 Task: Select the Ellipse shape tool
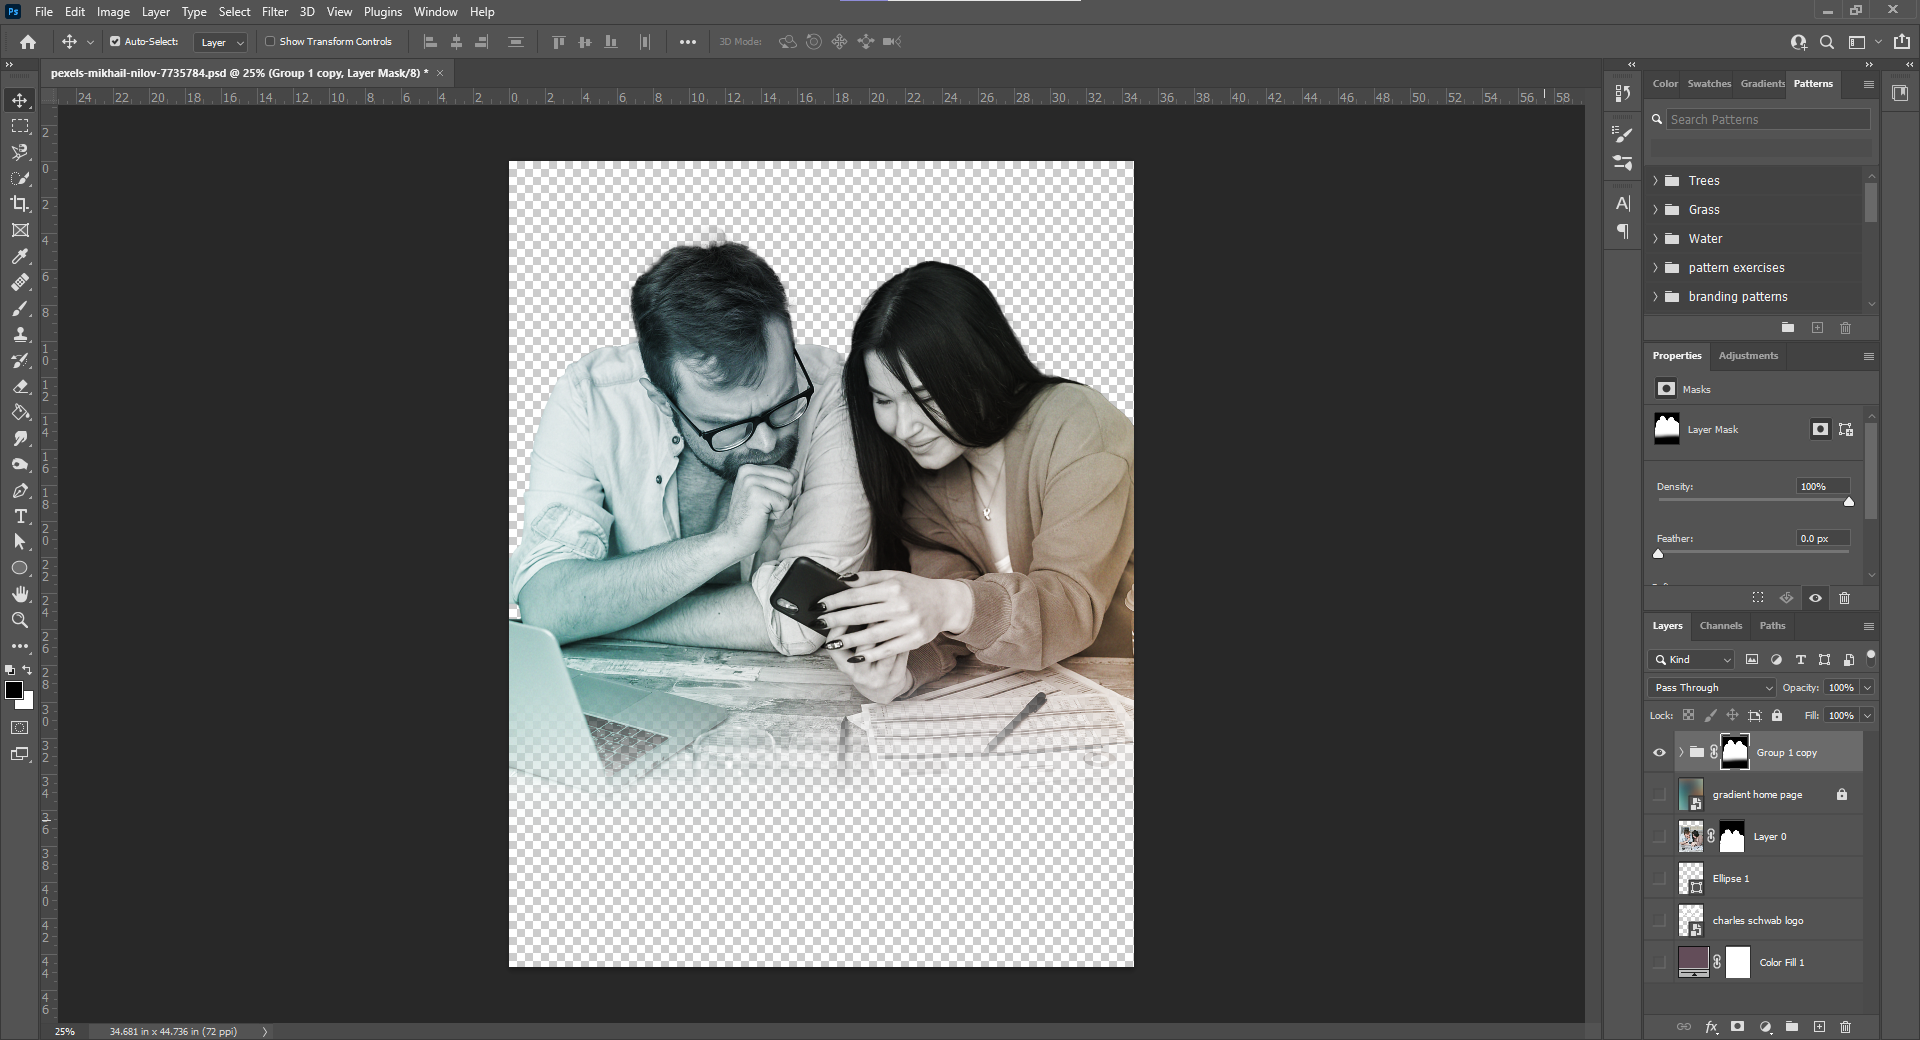20,568
